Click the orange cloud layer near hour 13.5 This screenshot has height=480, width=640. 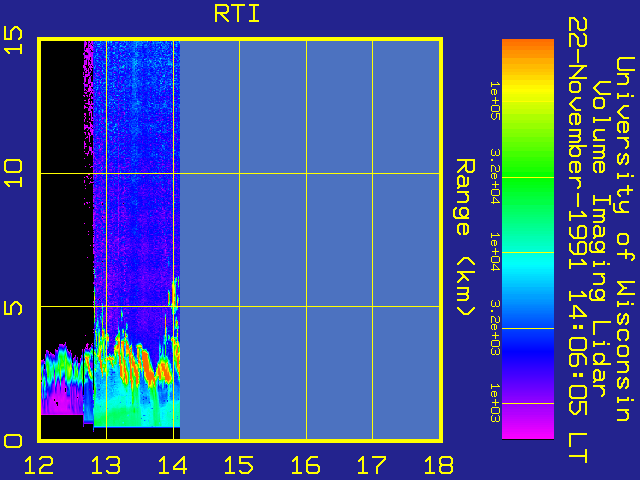[x=147, y=367]
